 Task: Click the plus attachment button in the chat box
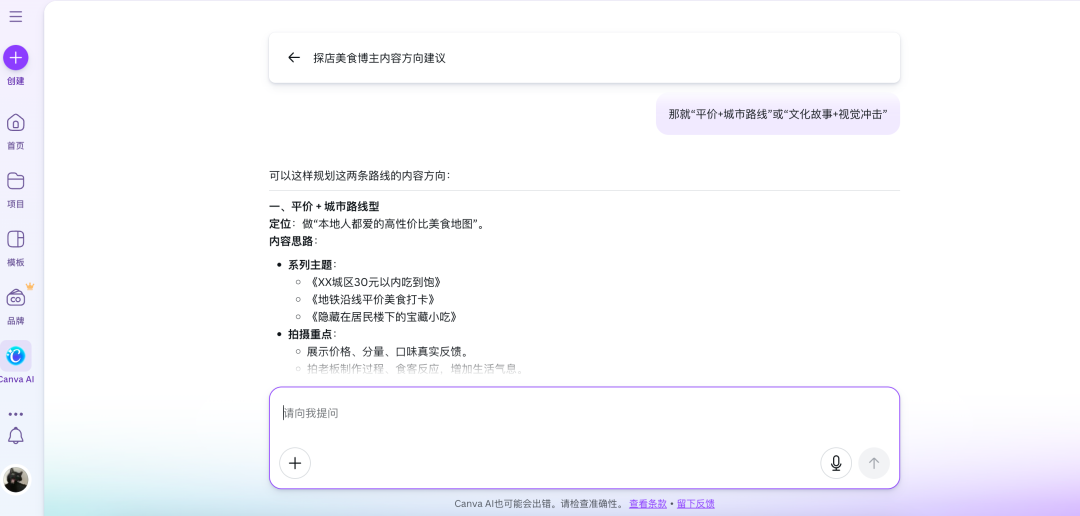[295, 463]
